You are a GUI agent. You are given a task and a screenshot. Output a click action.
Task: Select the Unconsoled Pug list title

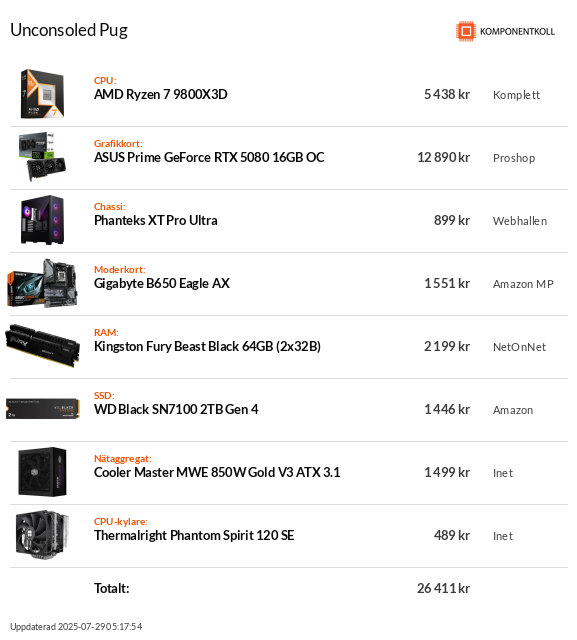pos(69,30)
